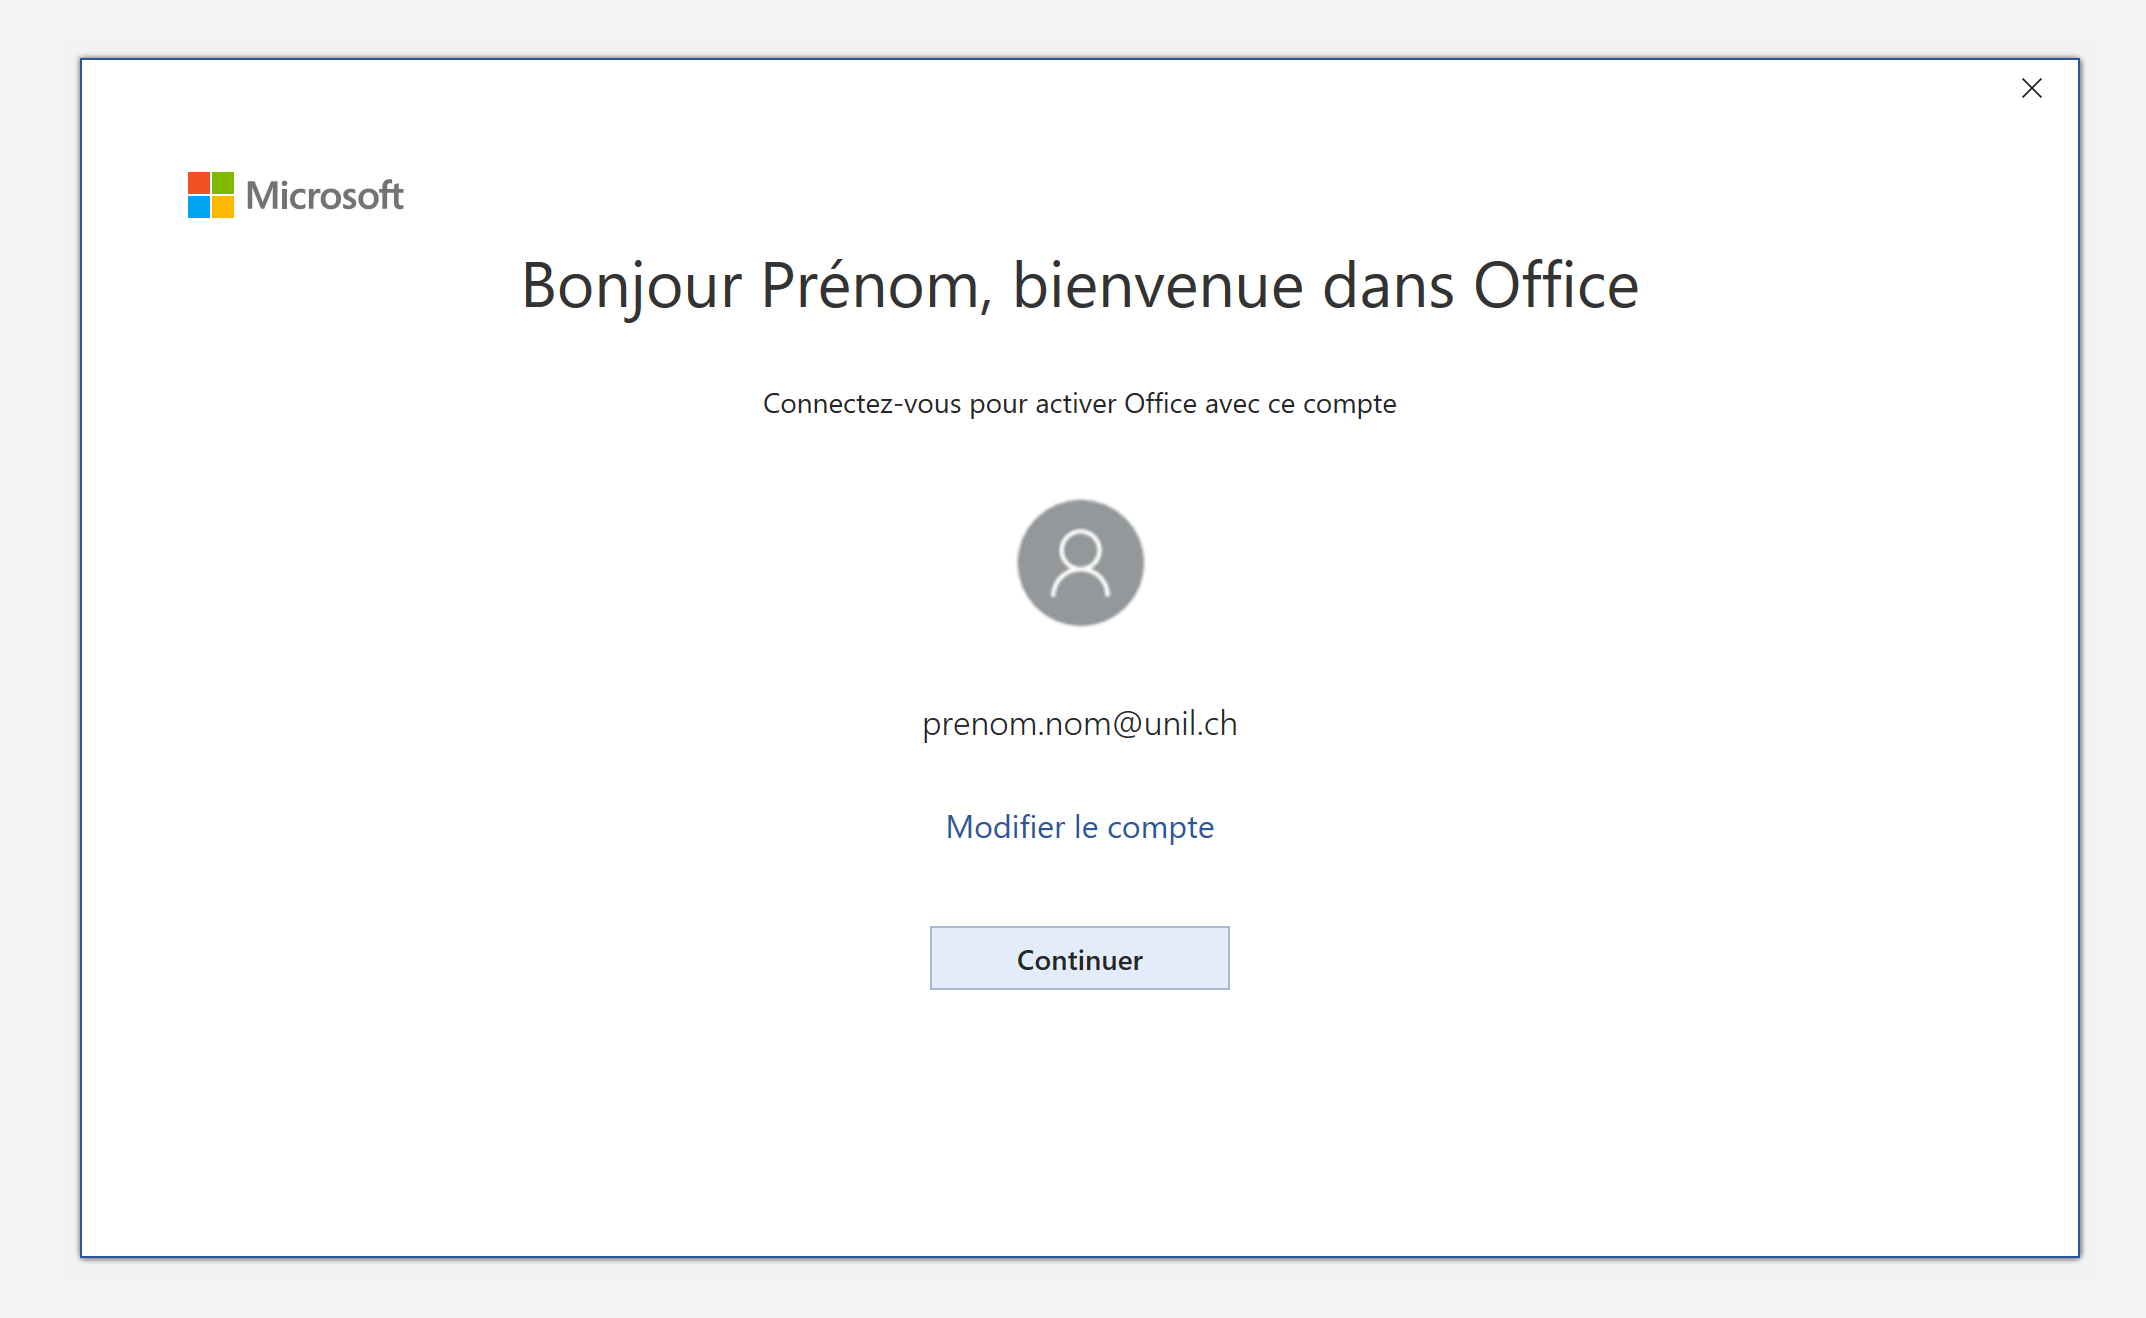Click the Microsoft wordmark text
Screen dimensions: 2146x1318
coord(325,196)
